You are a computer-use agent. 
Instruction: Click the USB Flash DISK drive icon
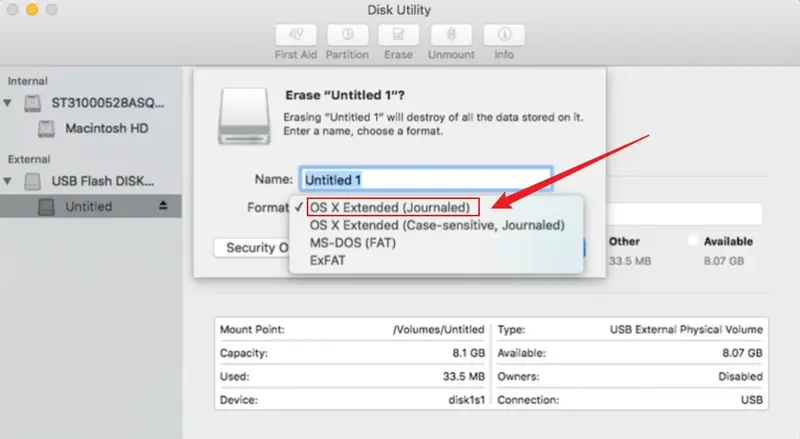[x=33, y=181]
